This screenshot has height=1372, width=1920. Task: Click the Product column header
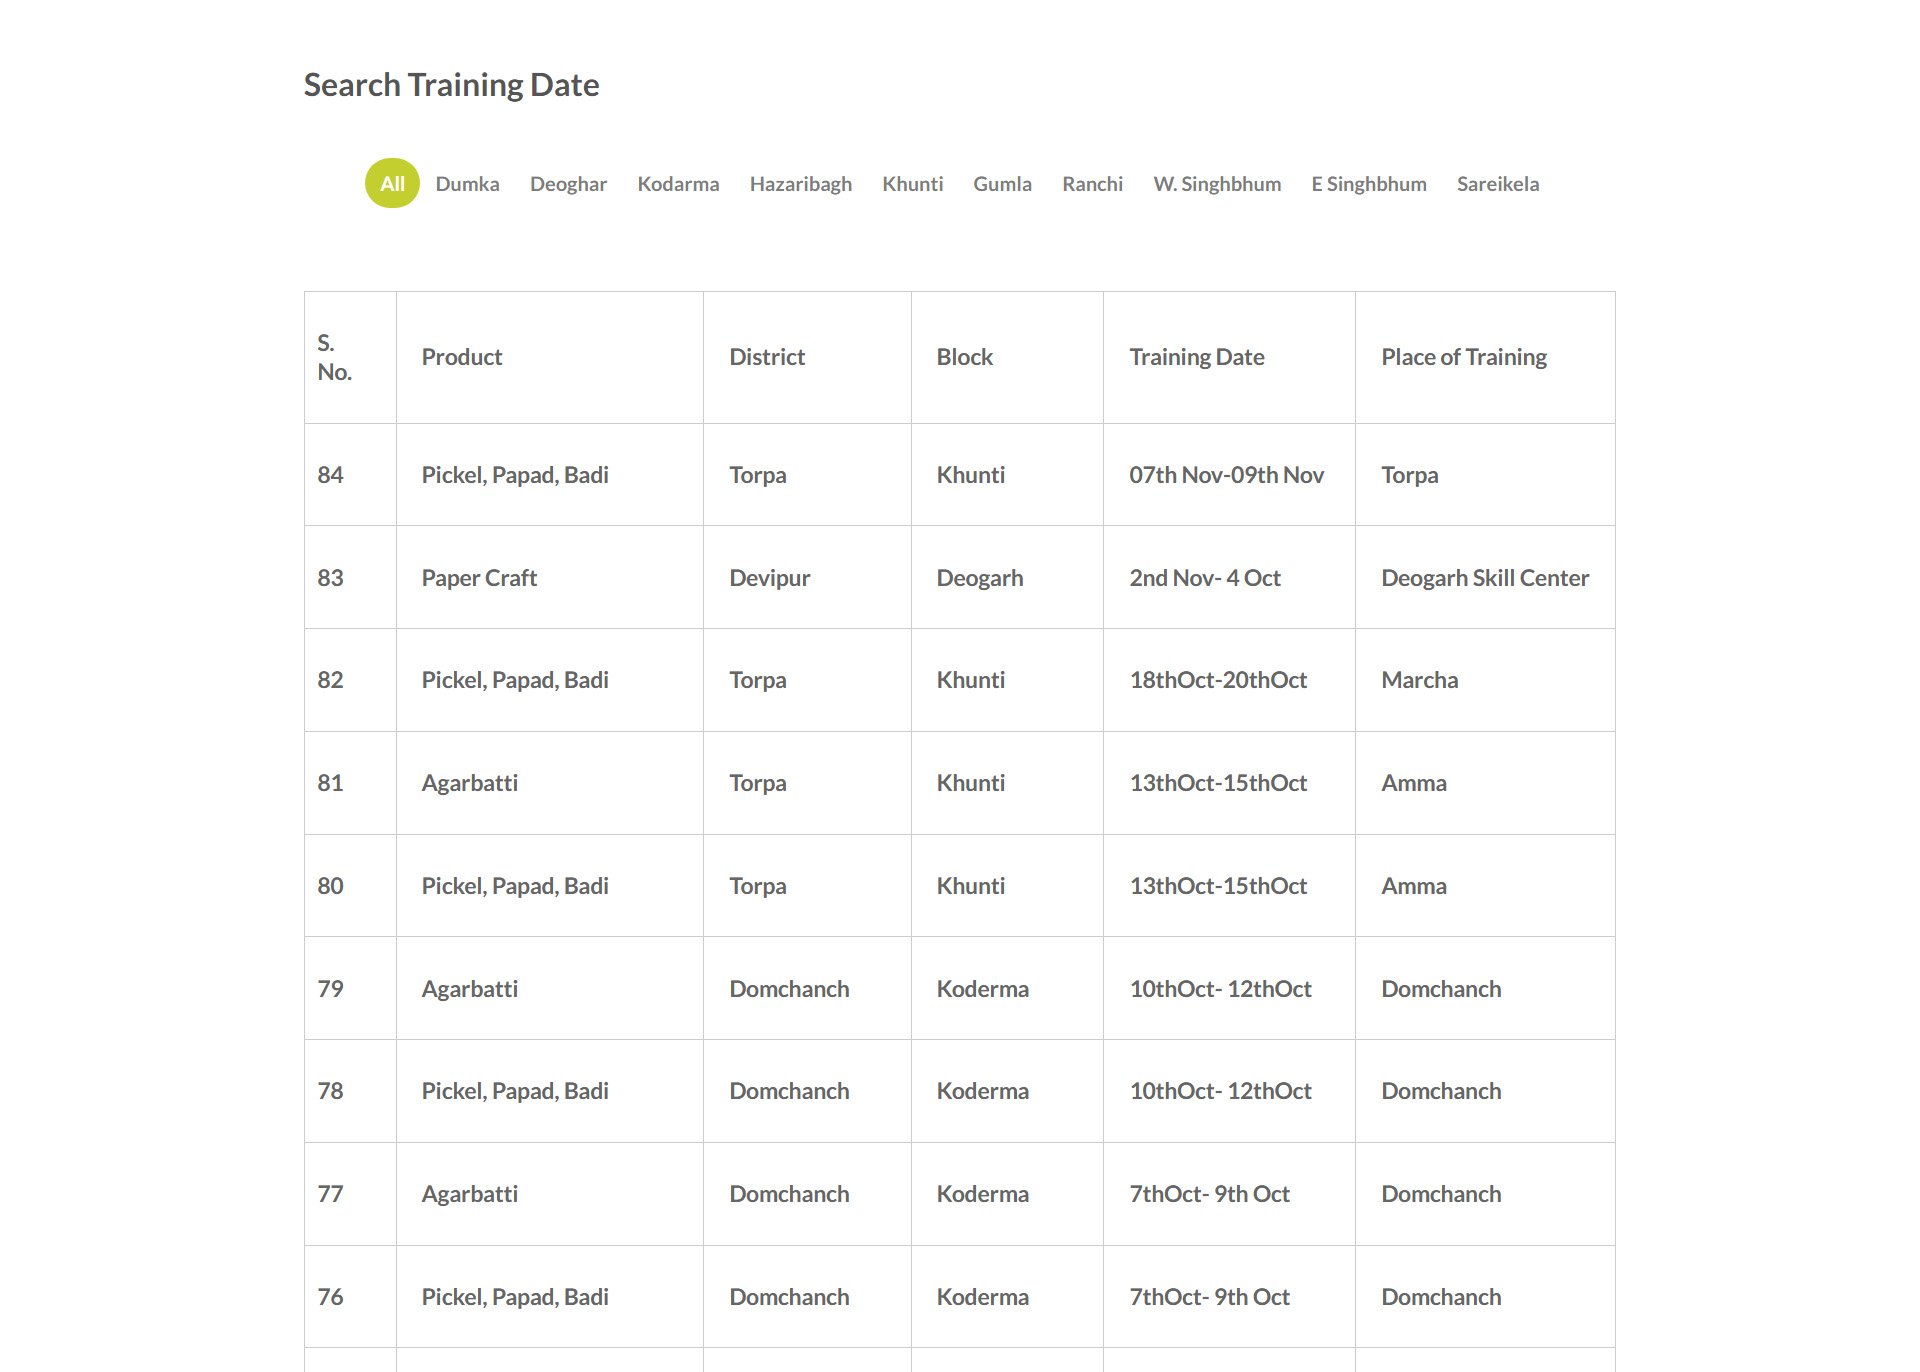pyautogui.click(x=461, y=357)
